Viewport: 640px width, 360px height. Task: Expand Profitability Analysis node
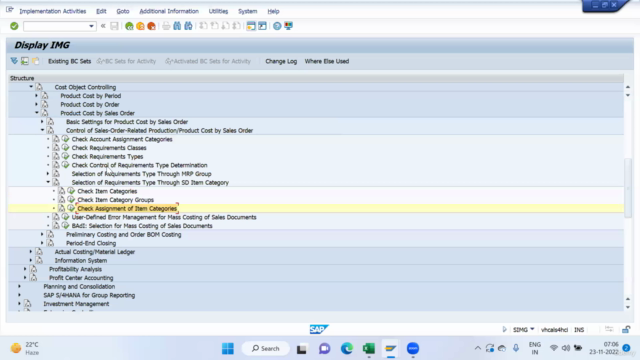tap(25, 269)
